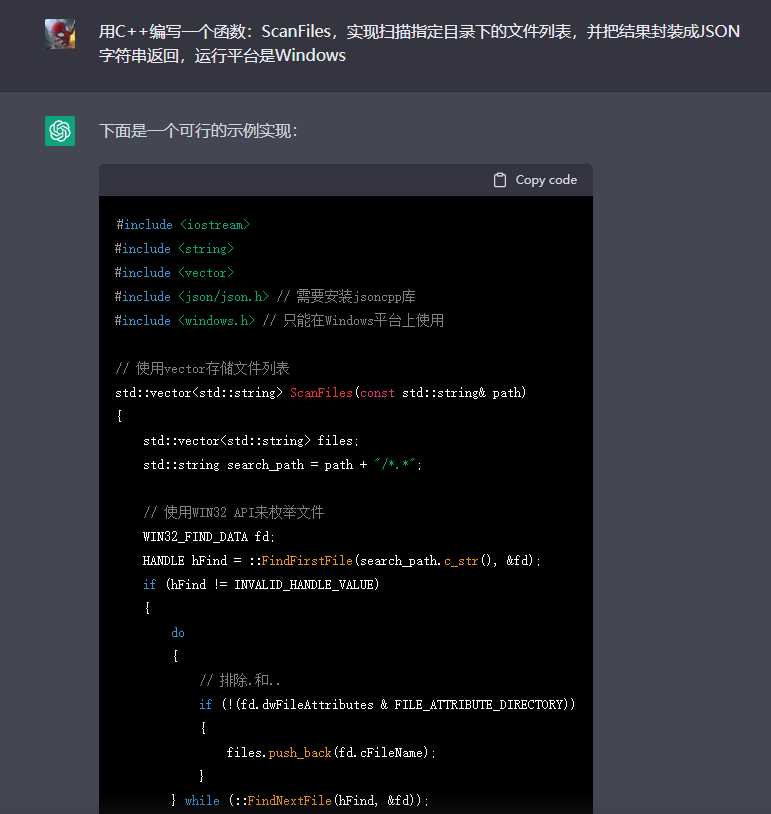Viewport: 771px width, 814px height.
Task: Click the reply text above the code block
Action: click(198, 131)
